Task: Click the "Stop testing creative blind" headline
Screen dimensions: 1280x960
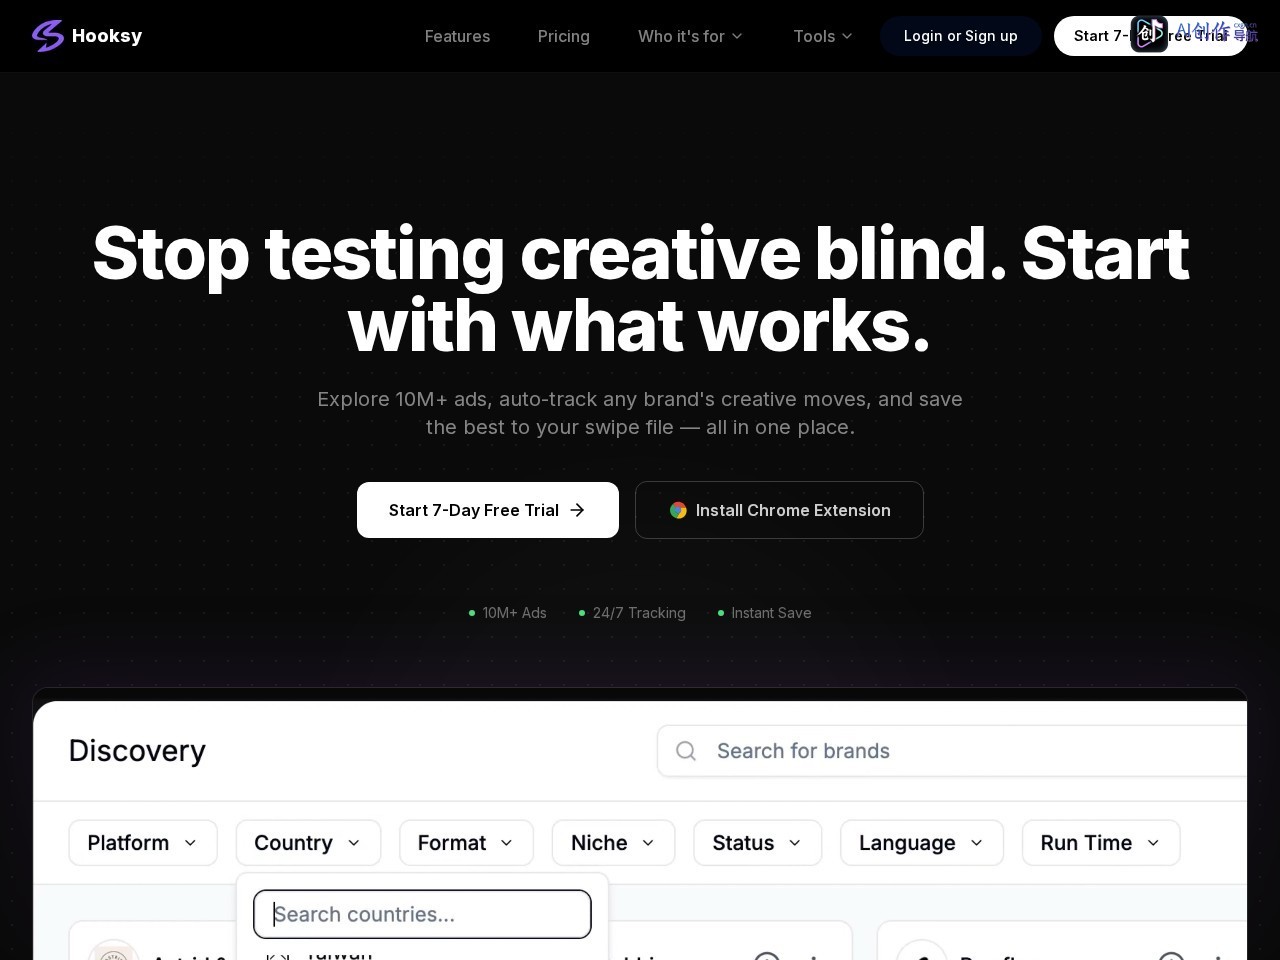Action: click(x=640, y=289)
